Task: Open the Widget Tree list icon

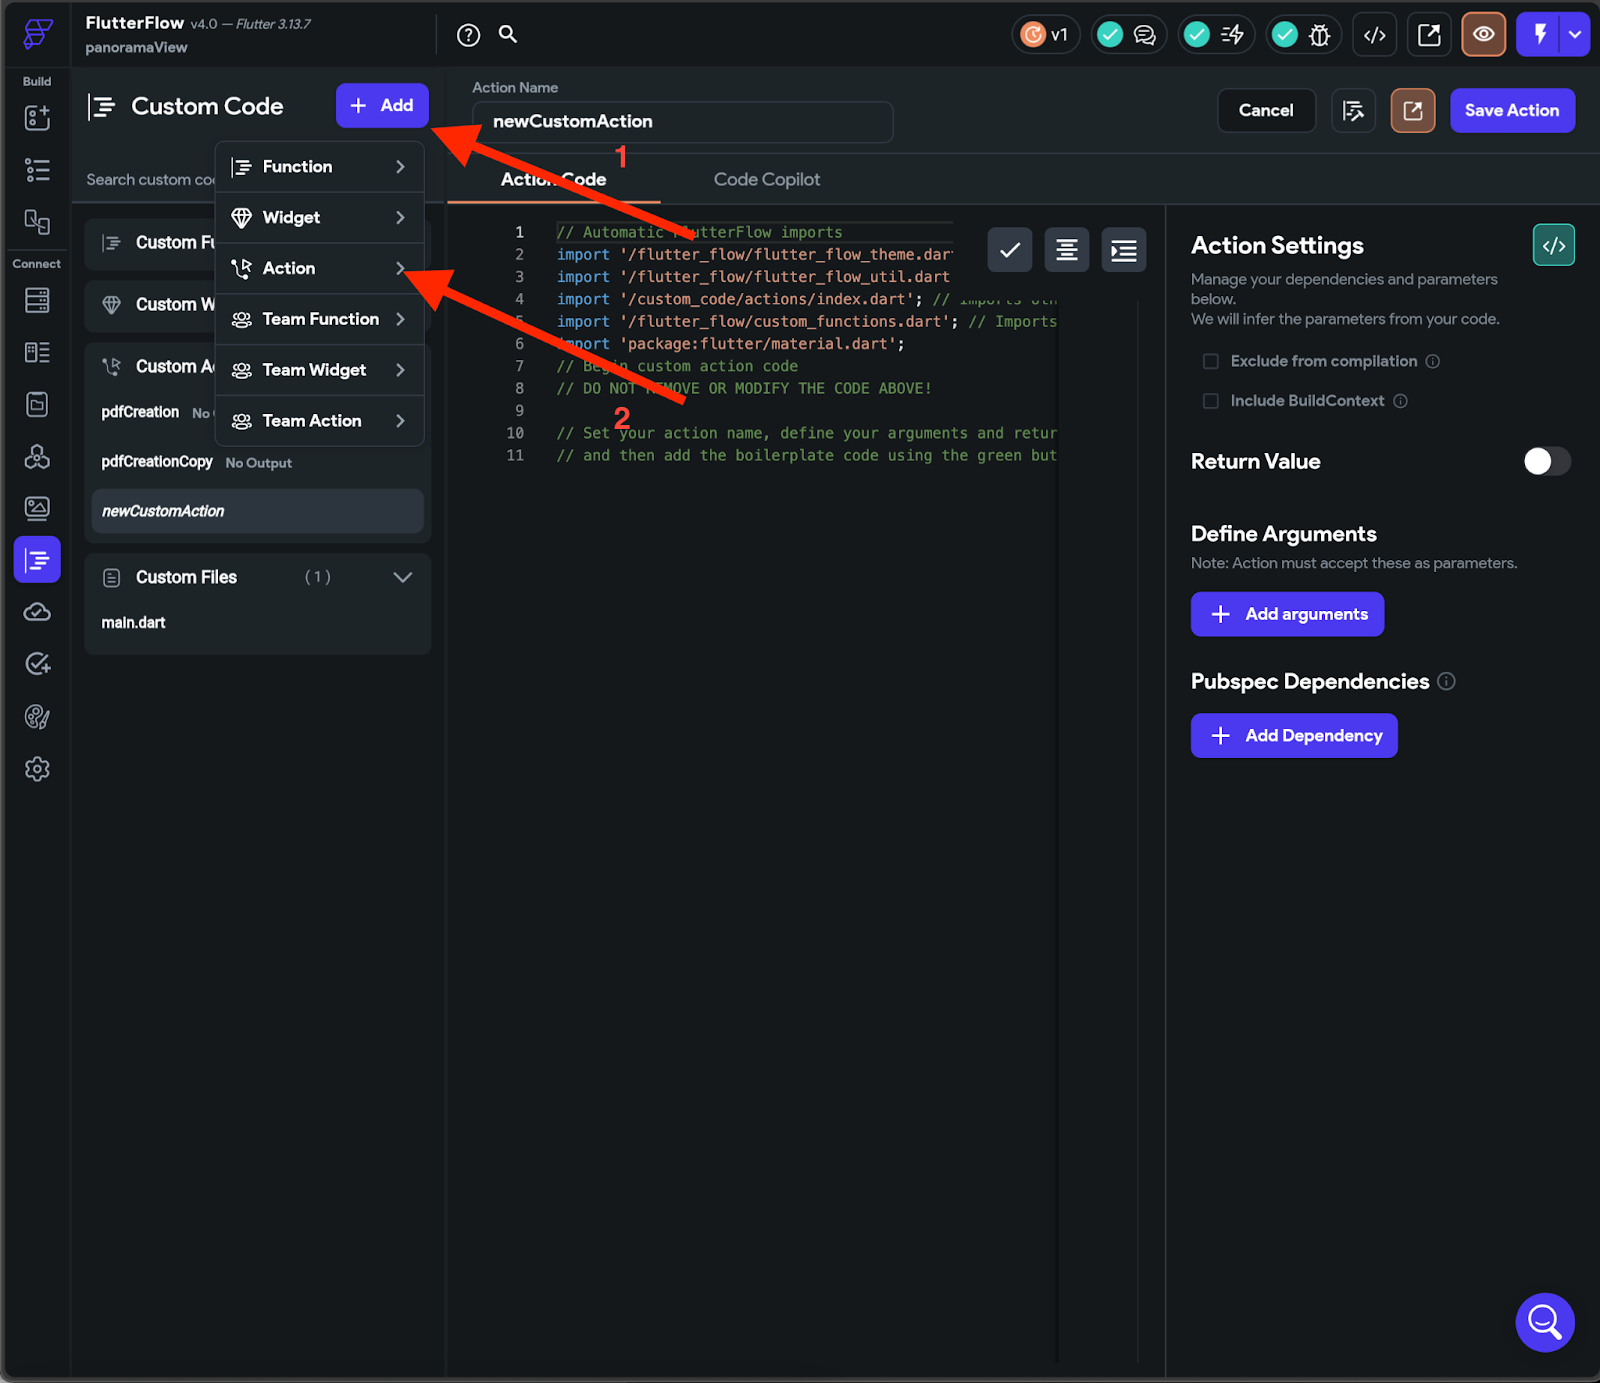Action: coord(37,170)
